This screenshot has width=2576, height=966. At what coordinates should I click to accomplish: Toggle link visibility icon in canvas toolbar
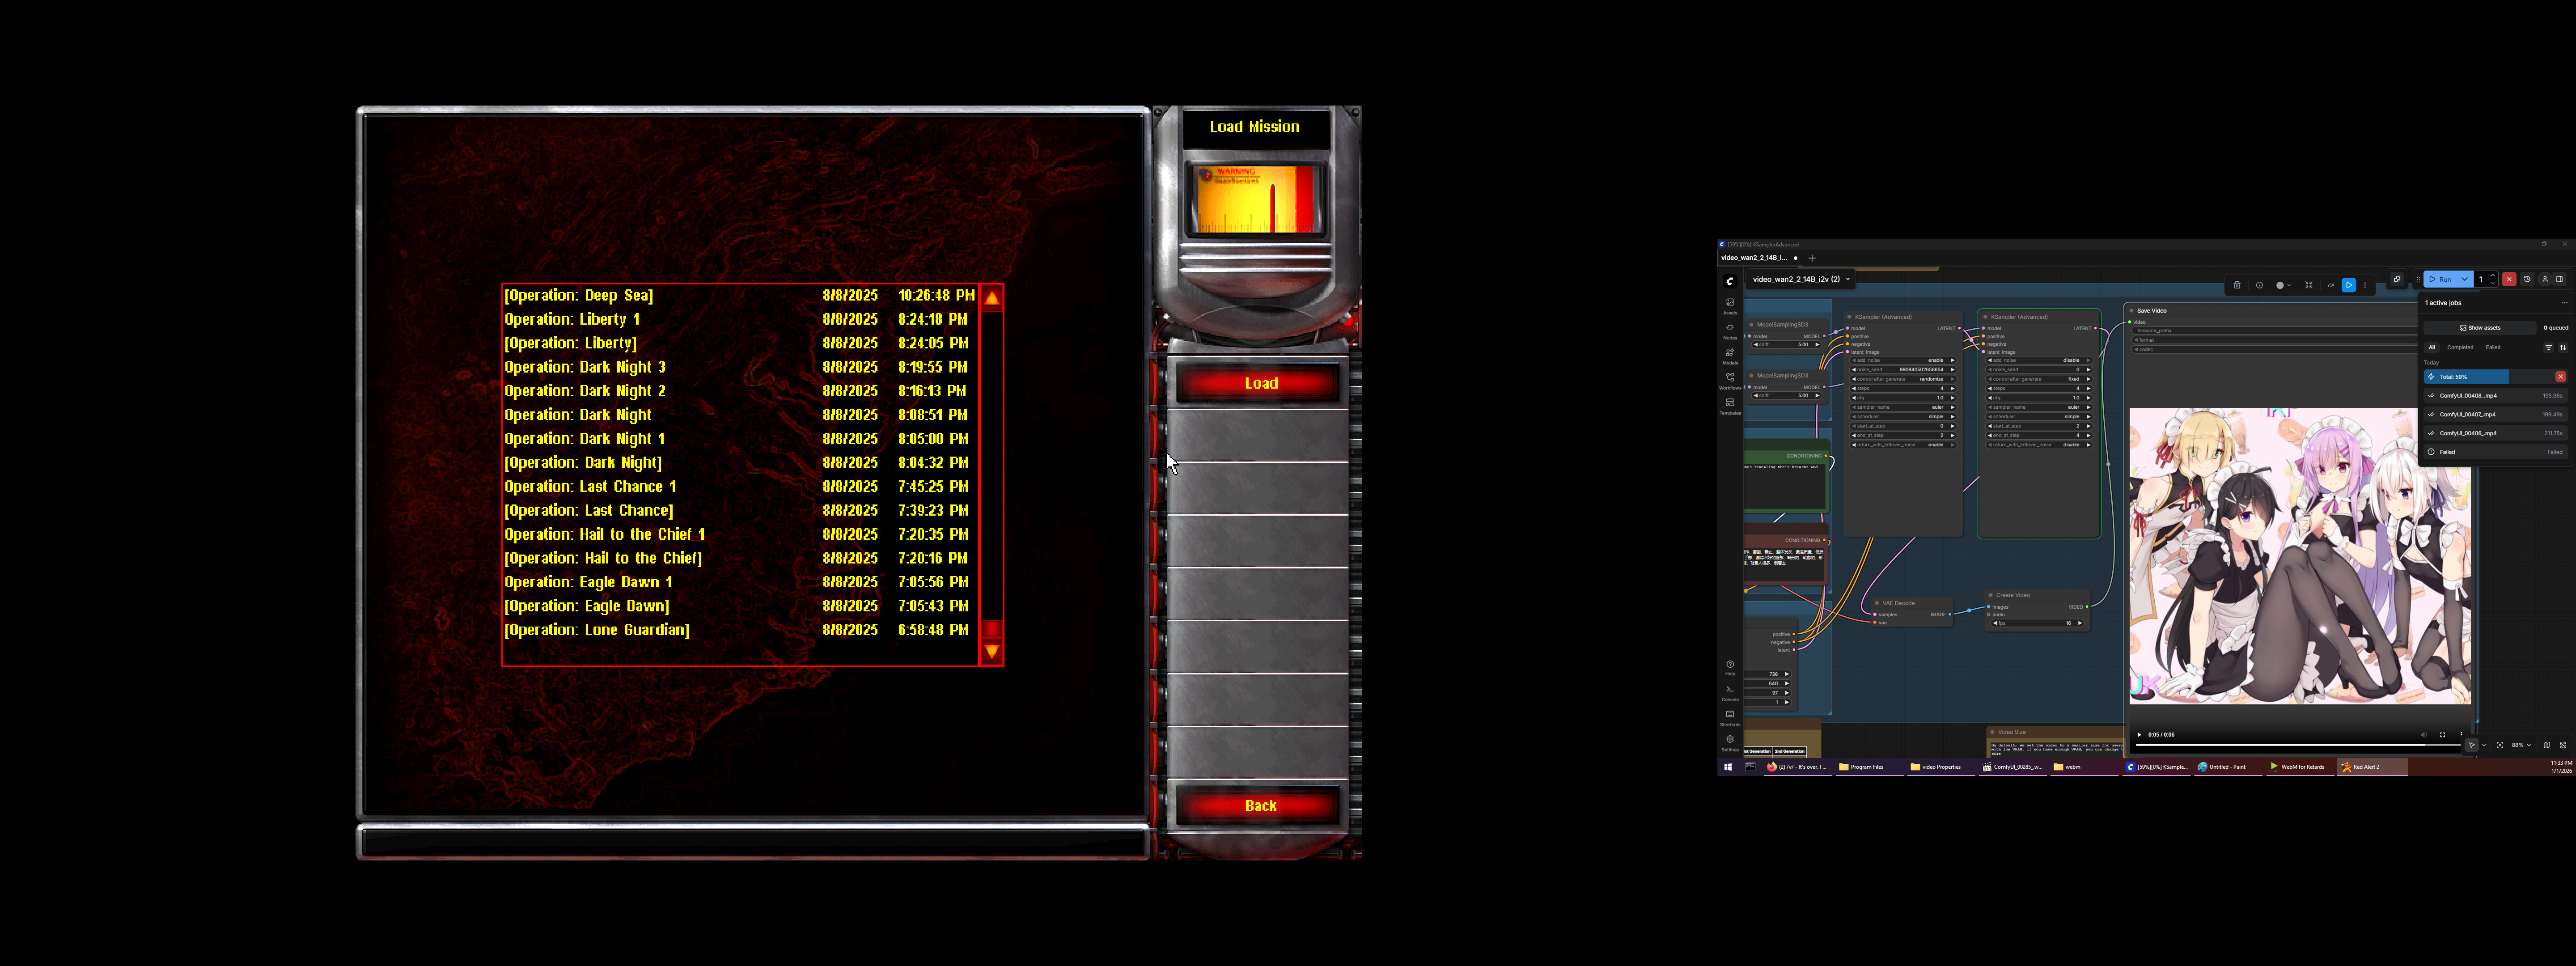pos(2563,745)
